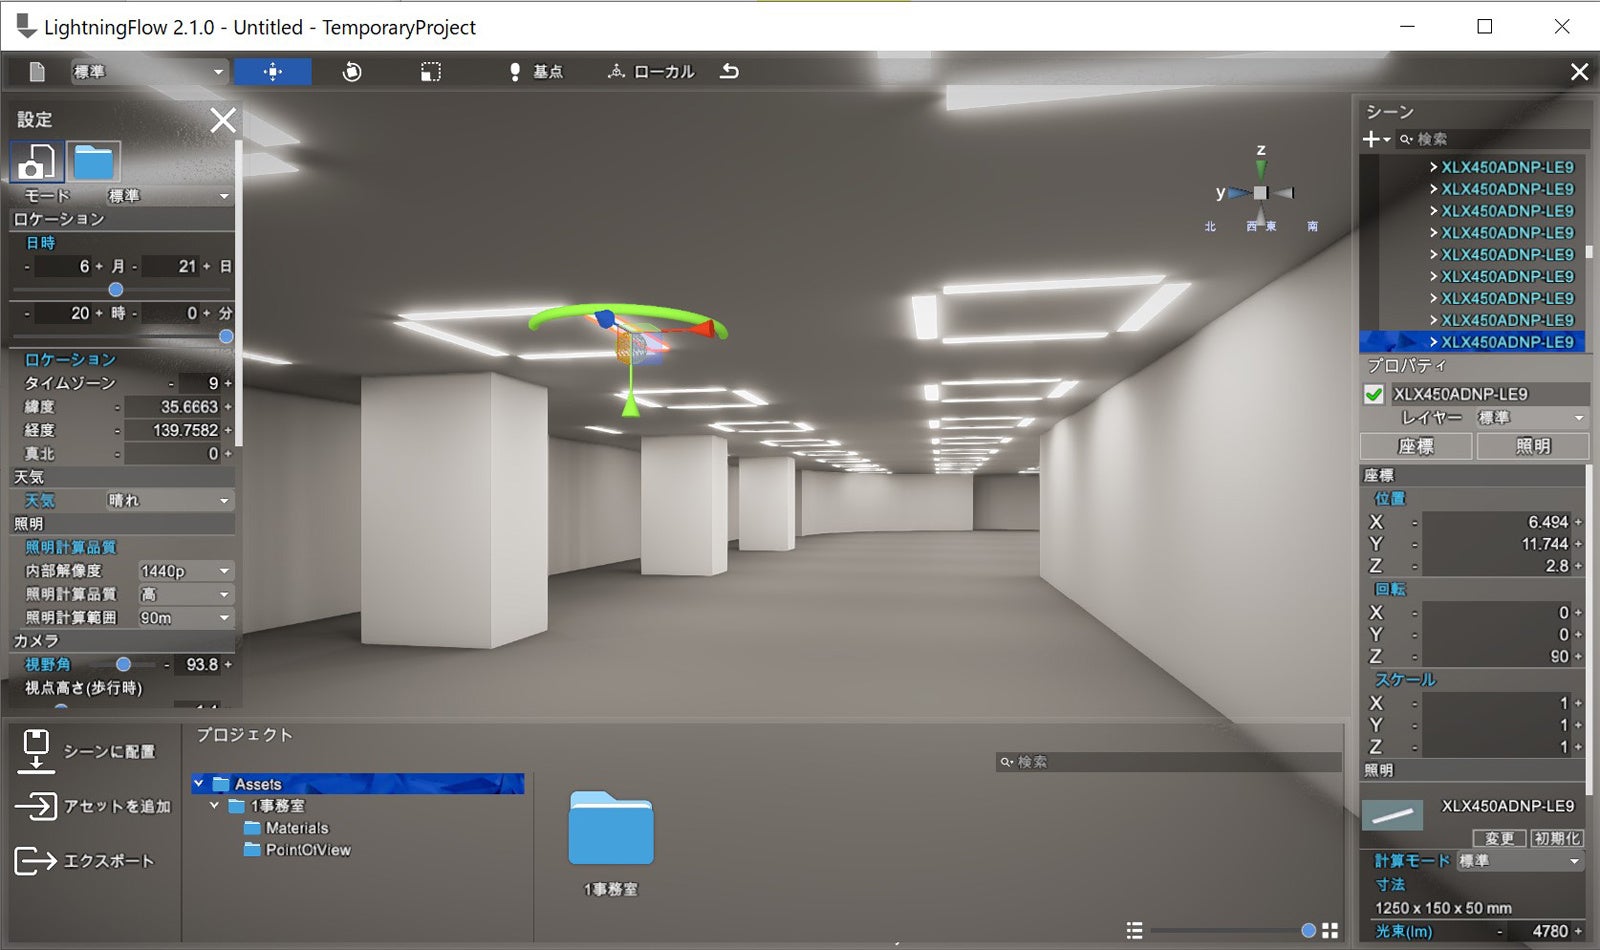Open the 標準 dropdown in the top toolbar
The image size is (1600, 950).
point(149,72)
